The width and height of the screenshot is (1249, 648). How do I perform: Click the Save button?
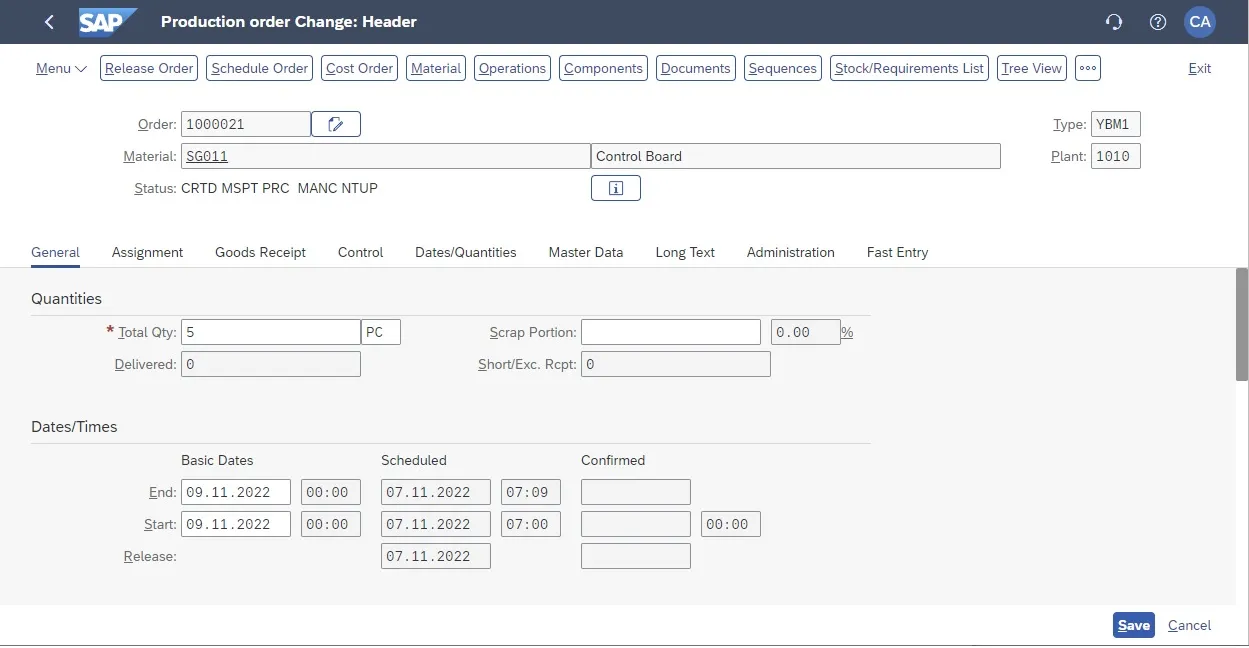point(1133,625)
